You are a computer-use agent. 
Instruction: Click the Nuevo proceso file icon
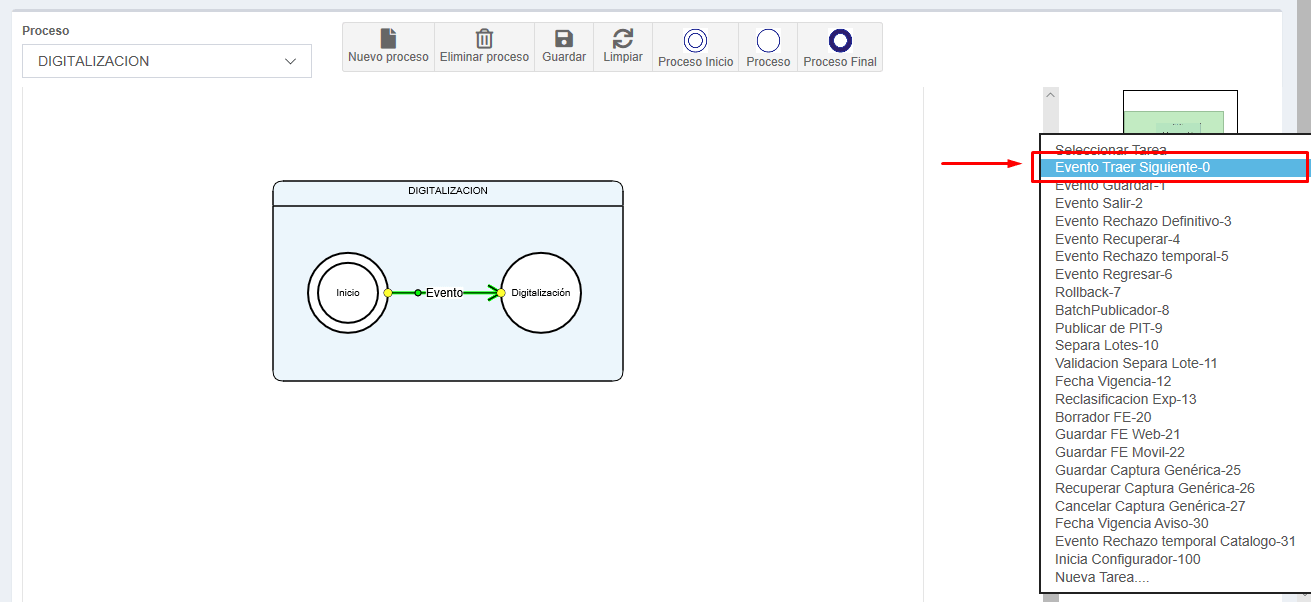tap(388, 39)
